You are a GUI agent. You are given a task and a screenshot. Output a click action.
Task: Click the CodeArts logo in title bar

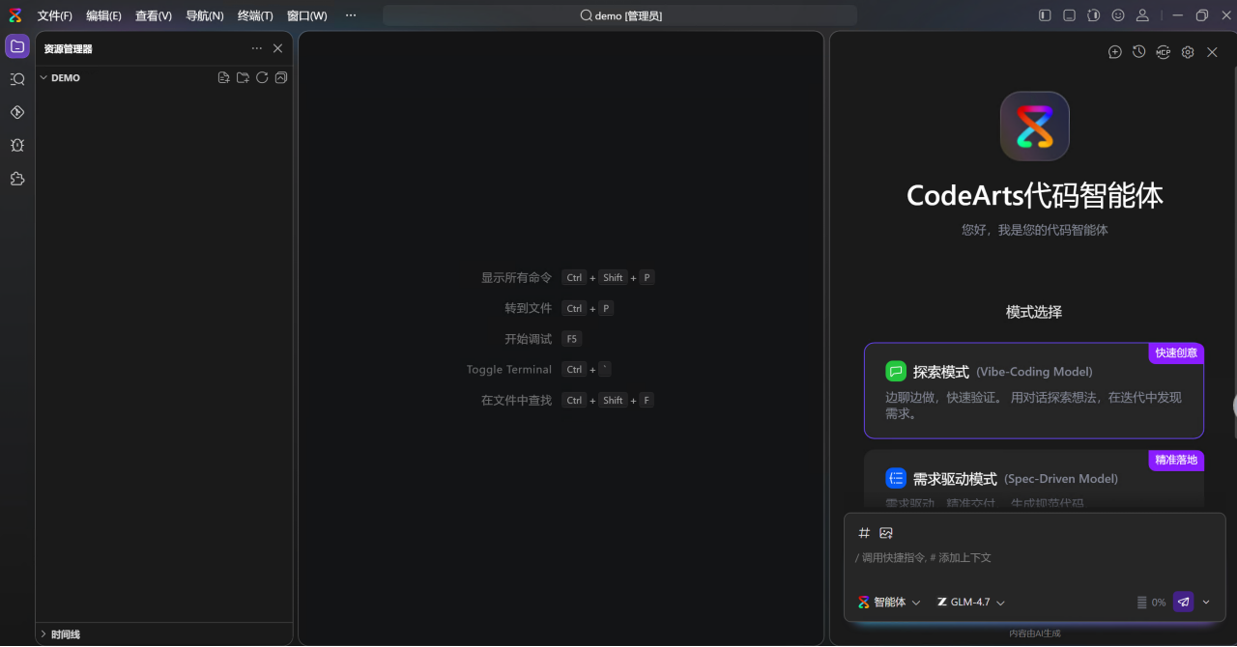[15, 15]
